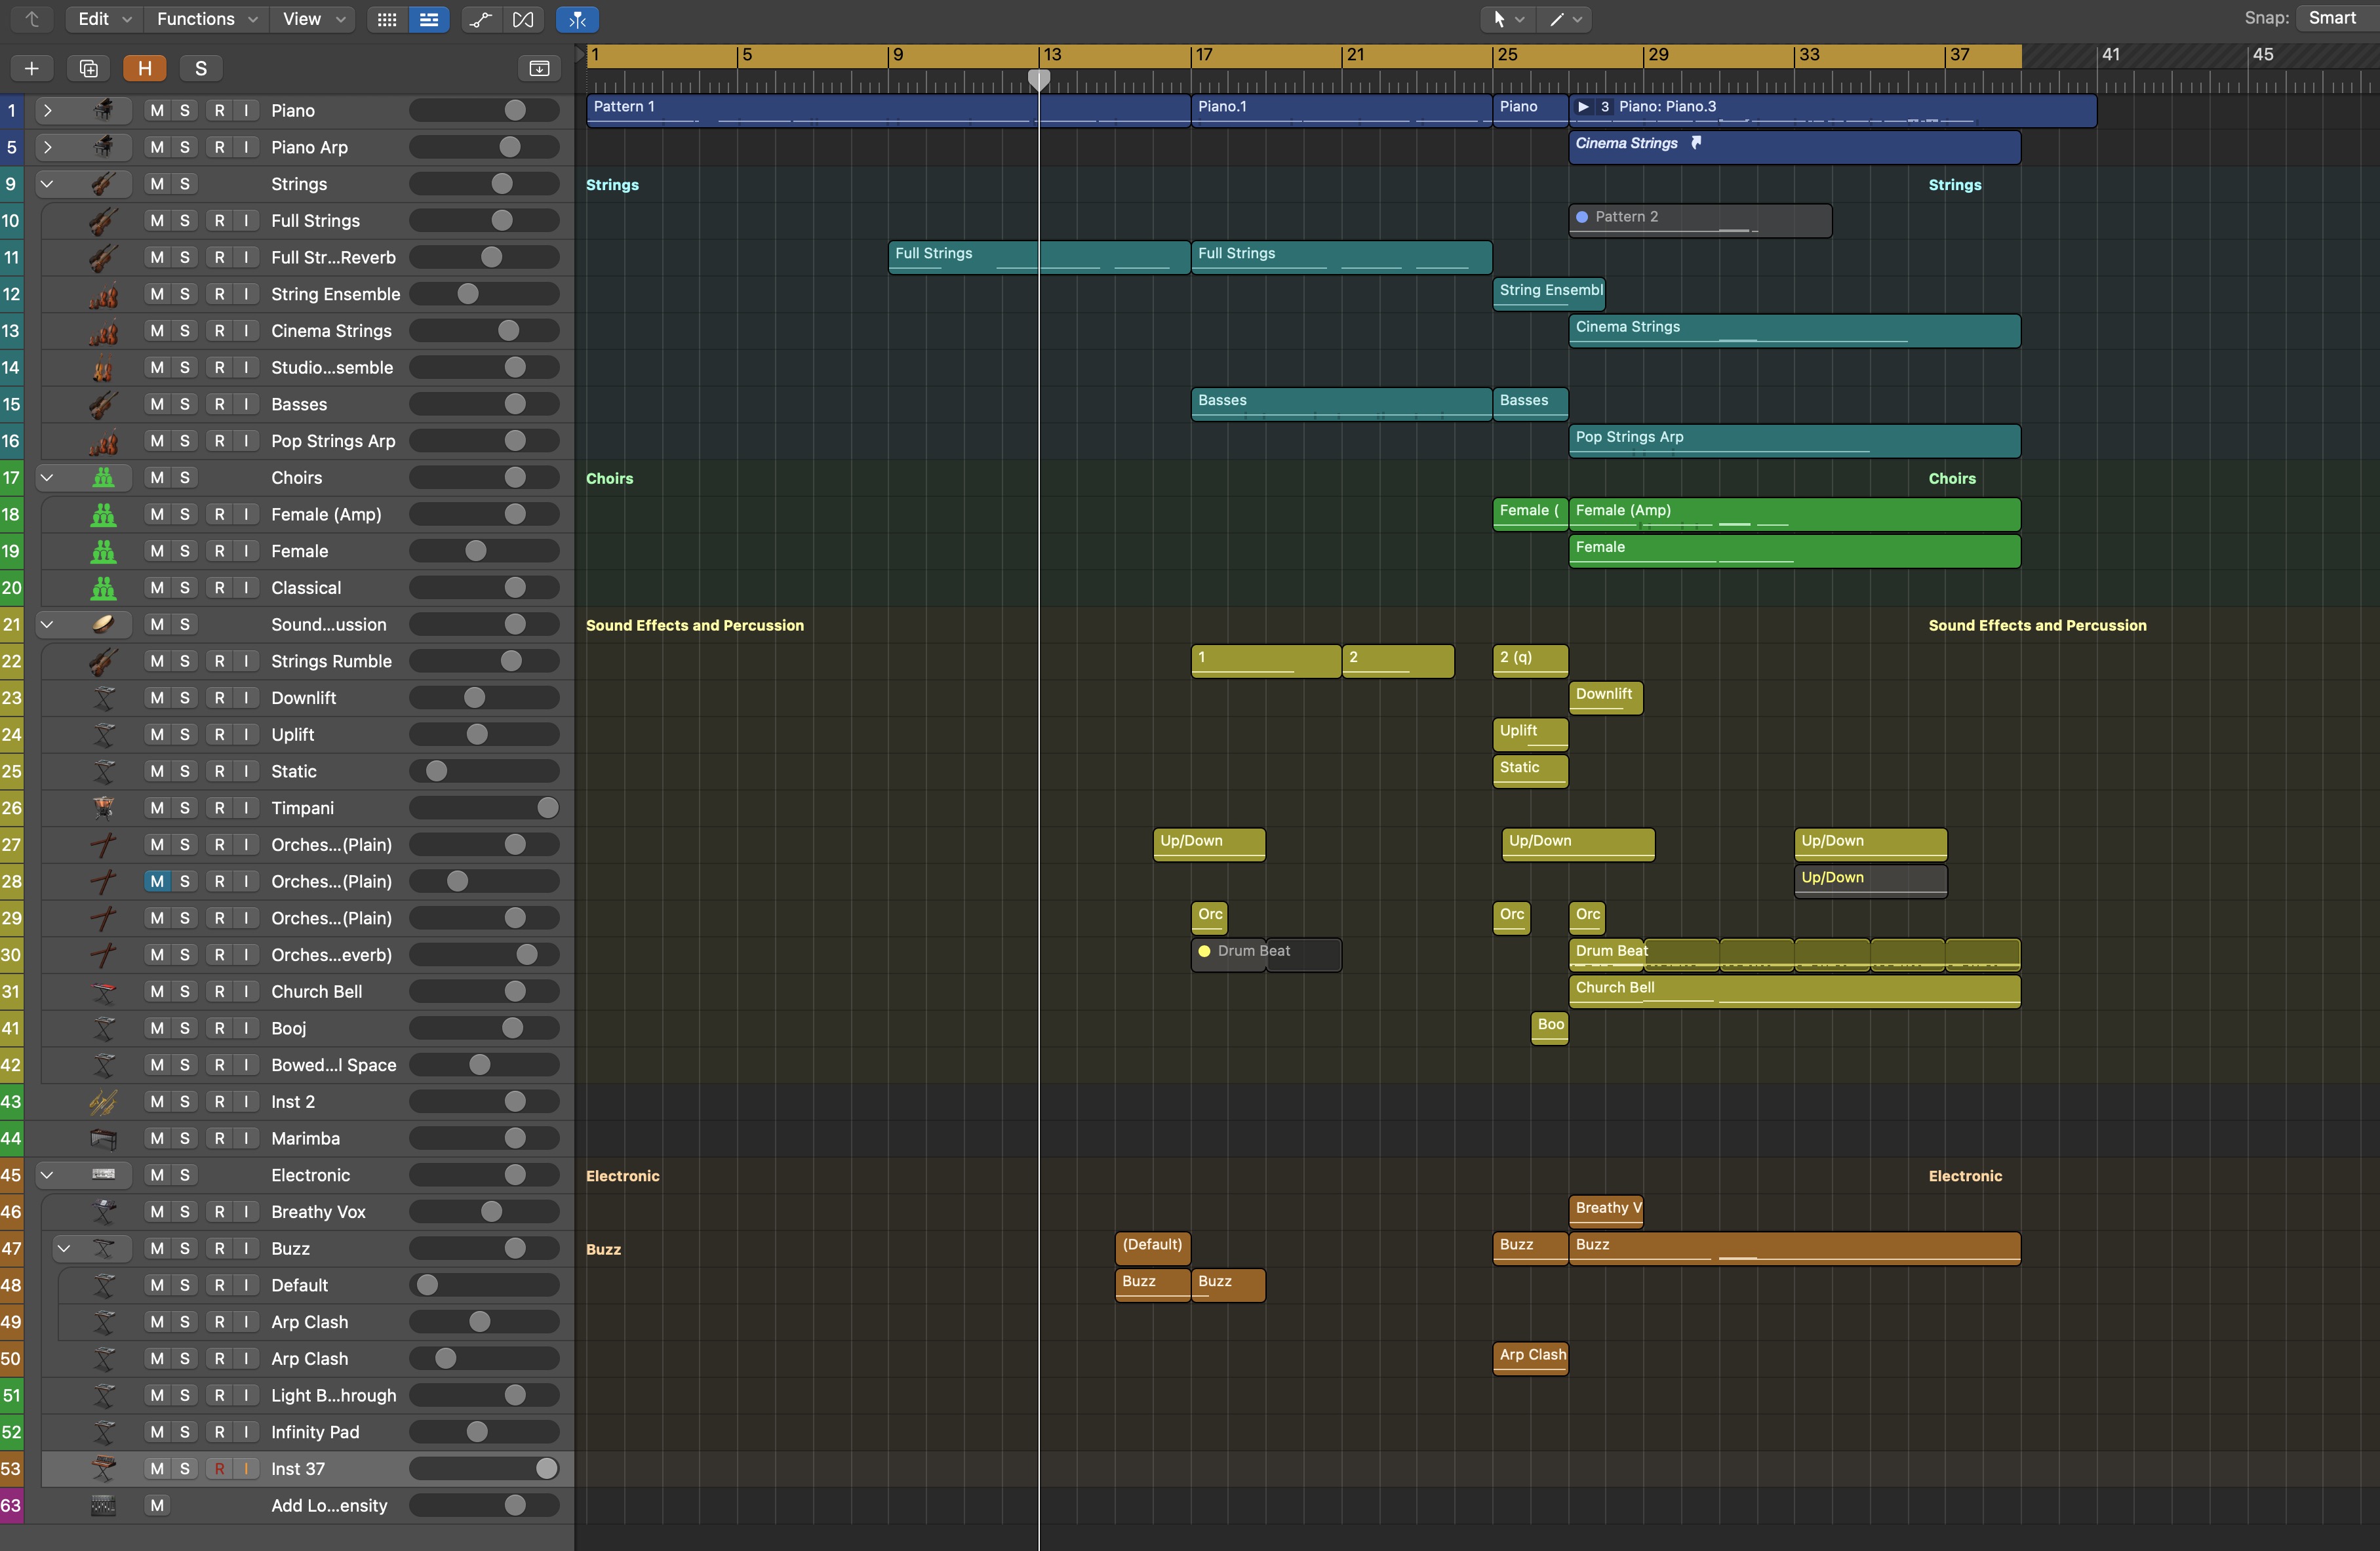Switch to the grid view icon

coord(387,19)
